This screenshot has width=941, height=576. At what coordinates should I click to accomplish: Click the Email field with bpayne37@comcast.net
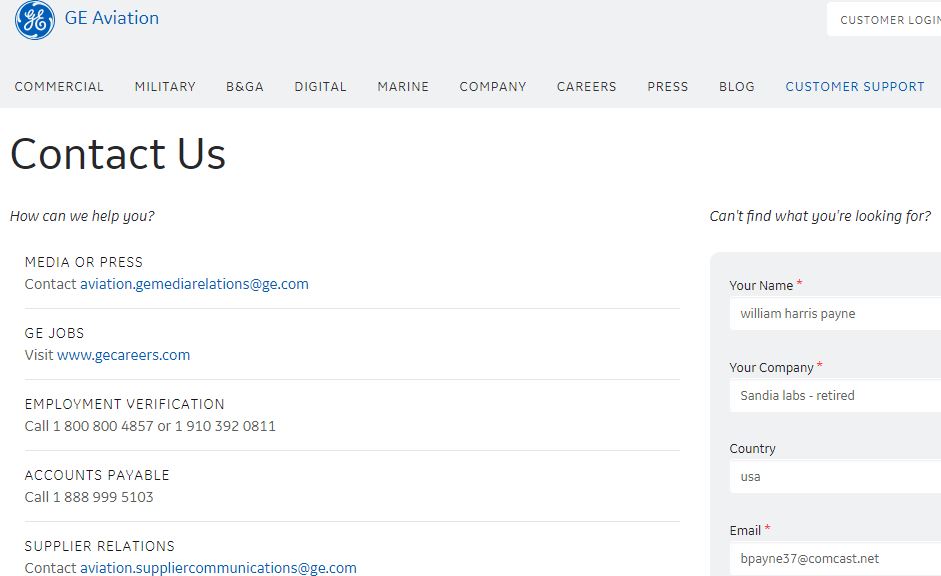(x=835, y=559)
